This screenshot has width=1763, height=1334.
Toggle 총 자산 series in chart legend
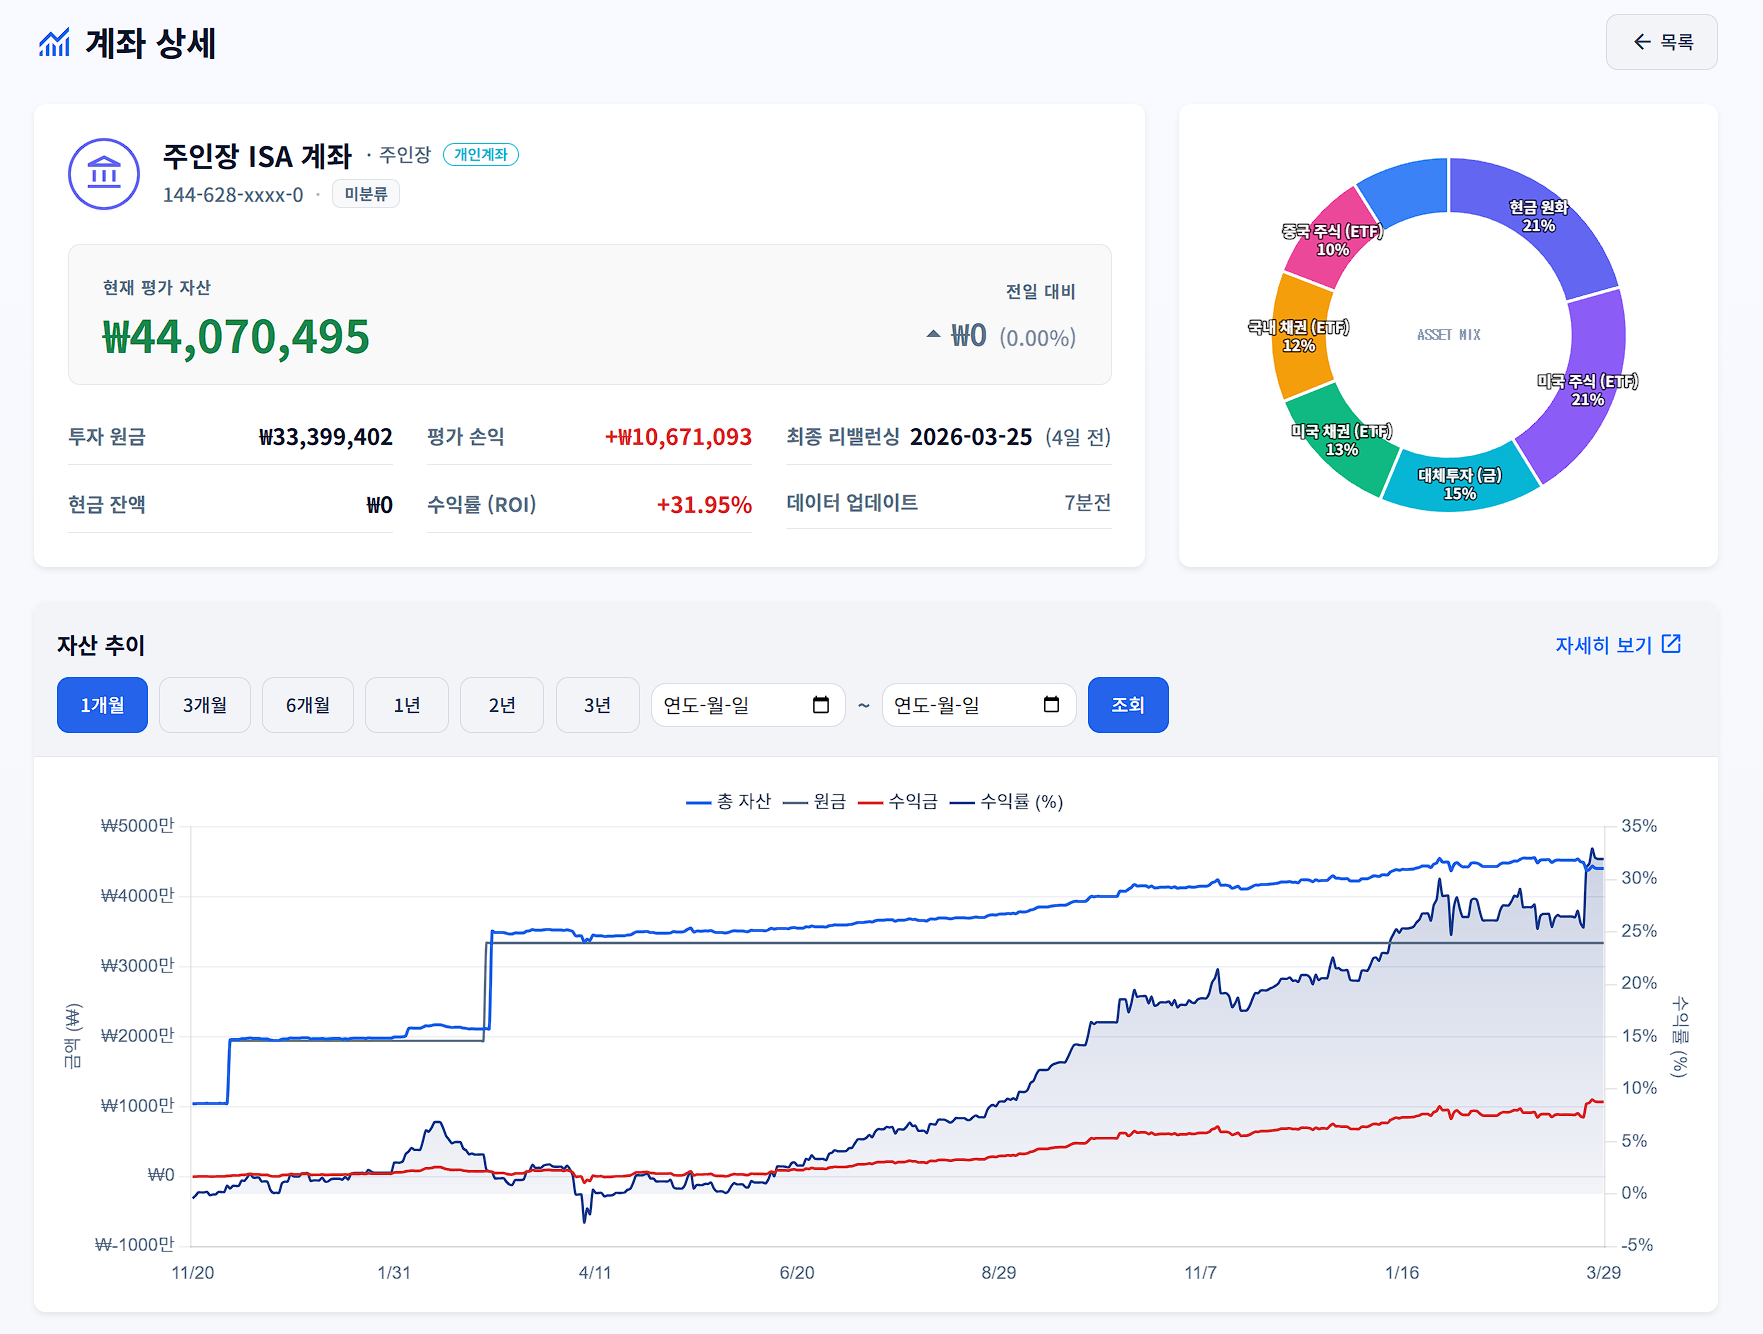729,801
